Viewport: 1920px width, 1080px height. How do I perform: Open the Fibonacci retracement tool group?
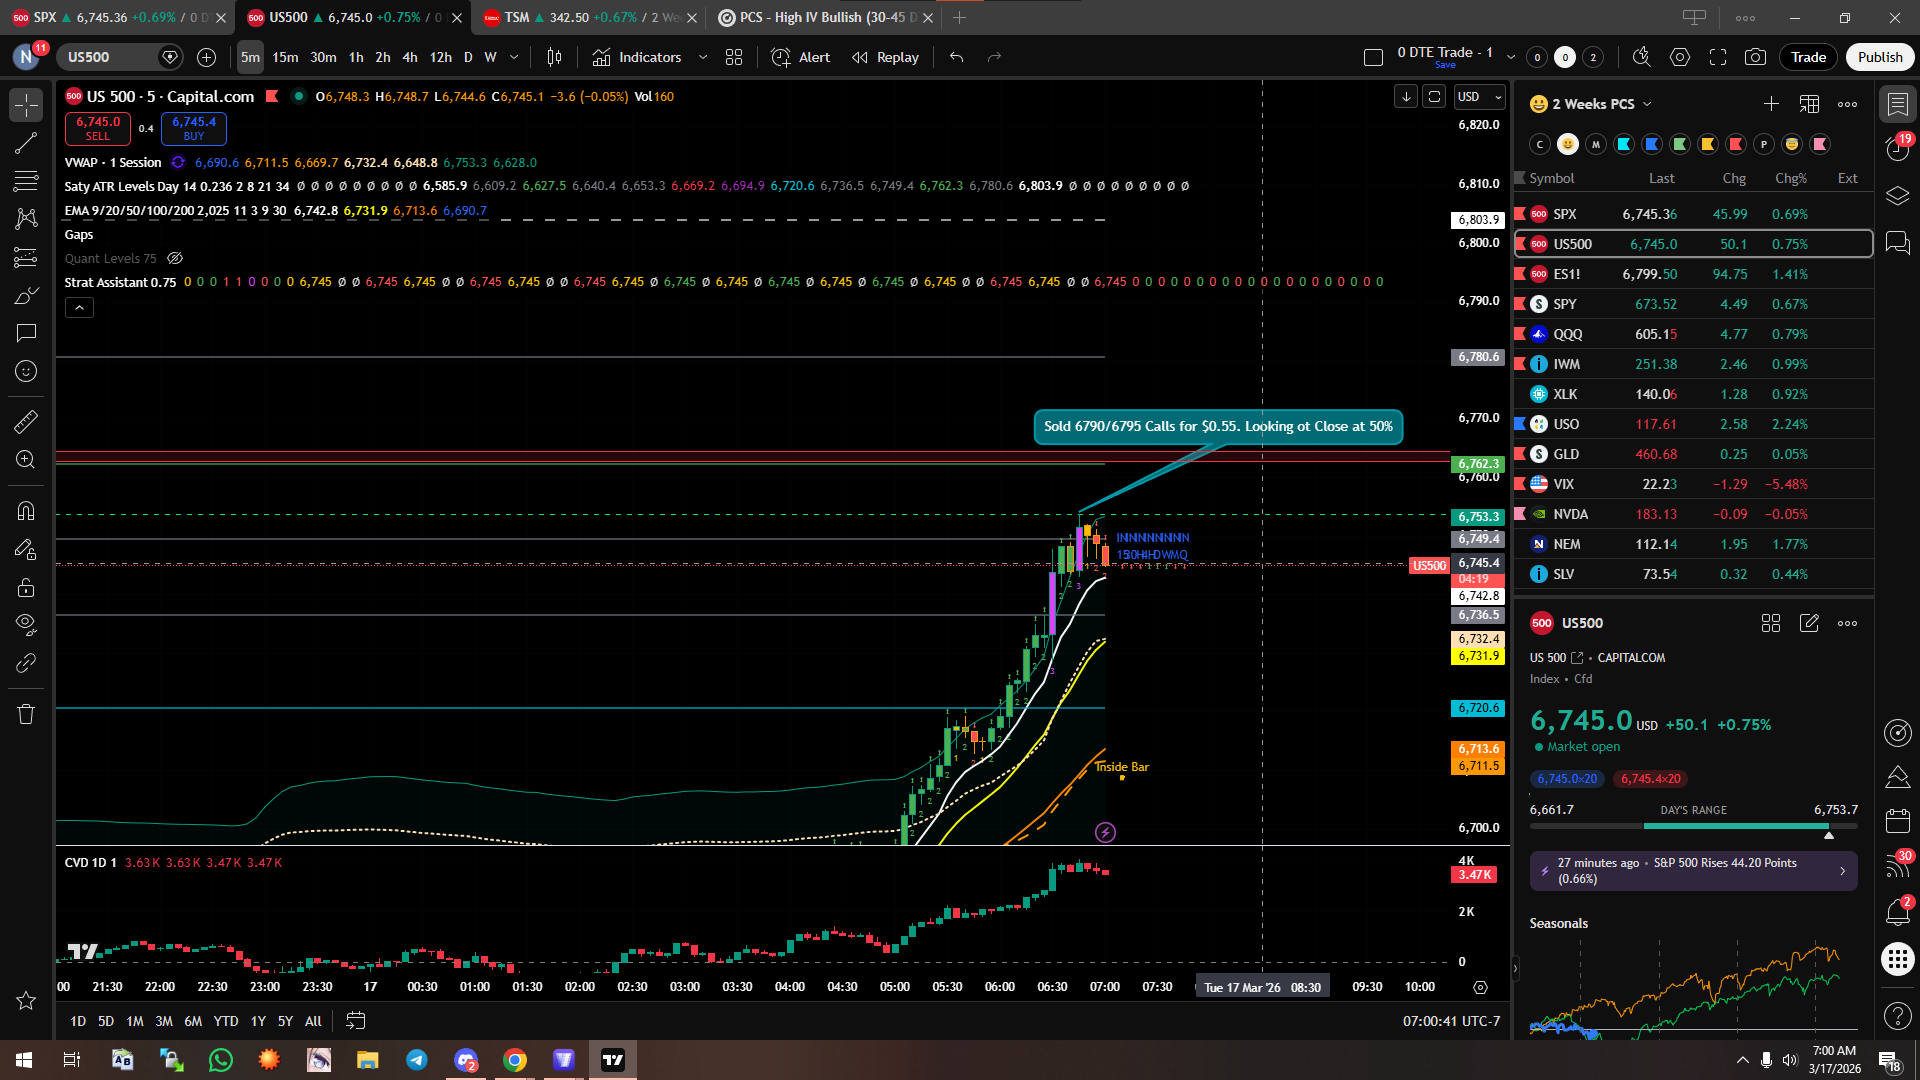pos(26,181)
